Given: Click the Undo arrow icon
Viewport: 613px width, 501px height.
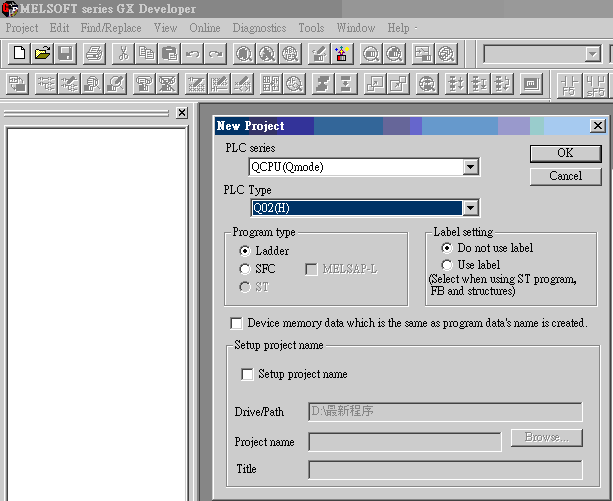Looking at the screenshot, I should pyautogui.click(x=192, y=53).
